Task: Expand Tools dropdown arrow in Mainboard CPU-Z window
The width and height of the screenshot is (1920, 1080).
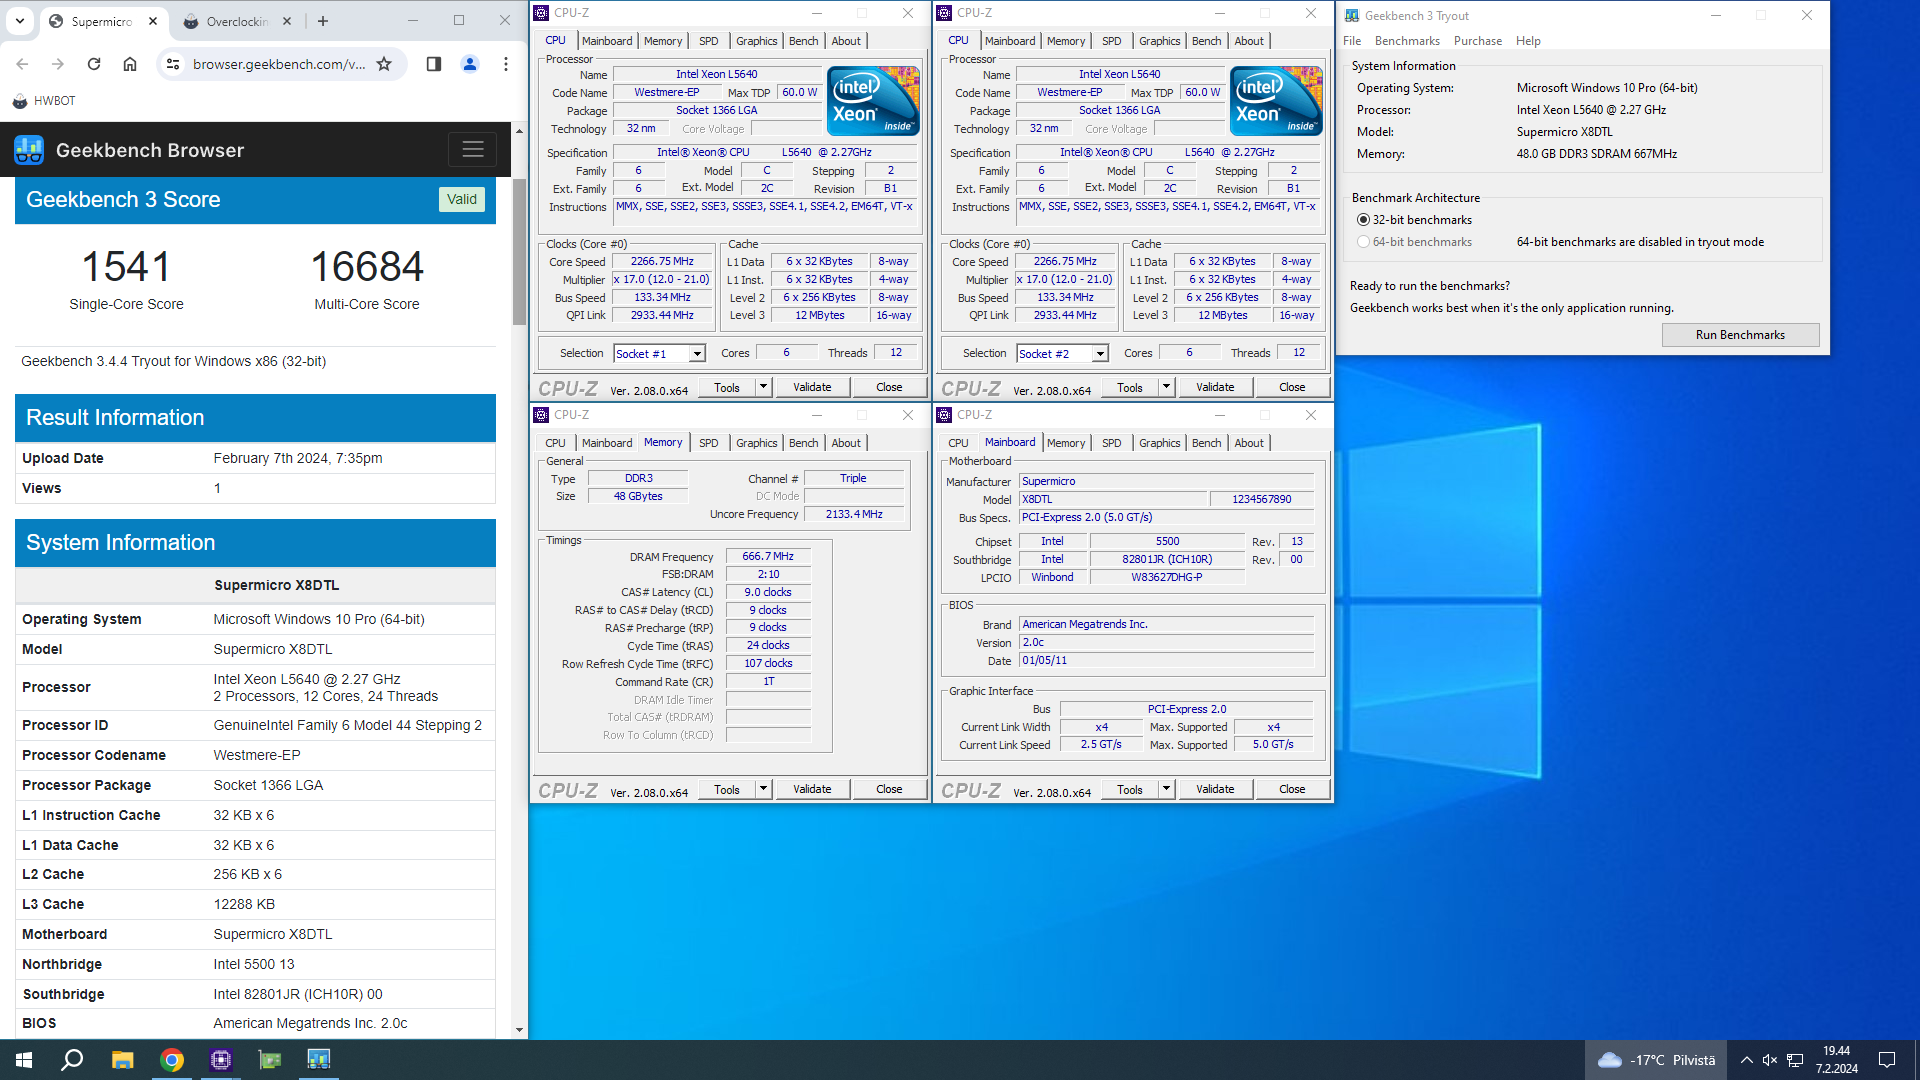Action: pyautogui.click(x=1166, y=789)
